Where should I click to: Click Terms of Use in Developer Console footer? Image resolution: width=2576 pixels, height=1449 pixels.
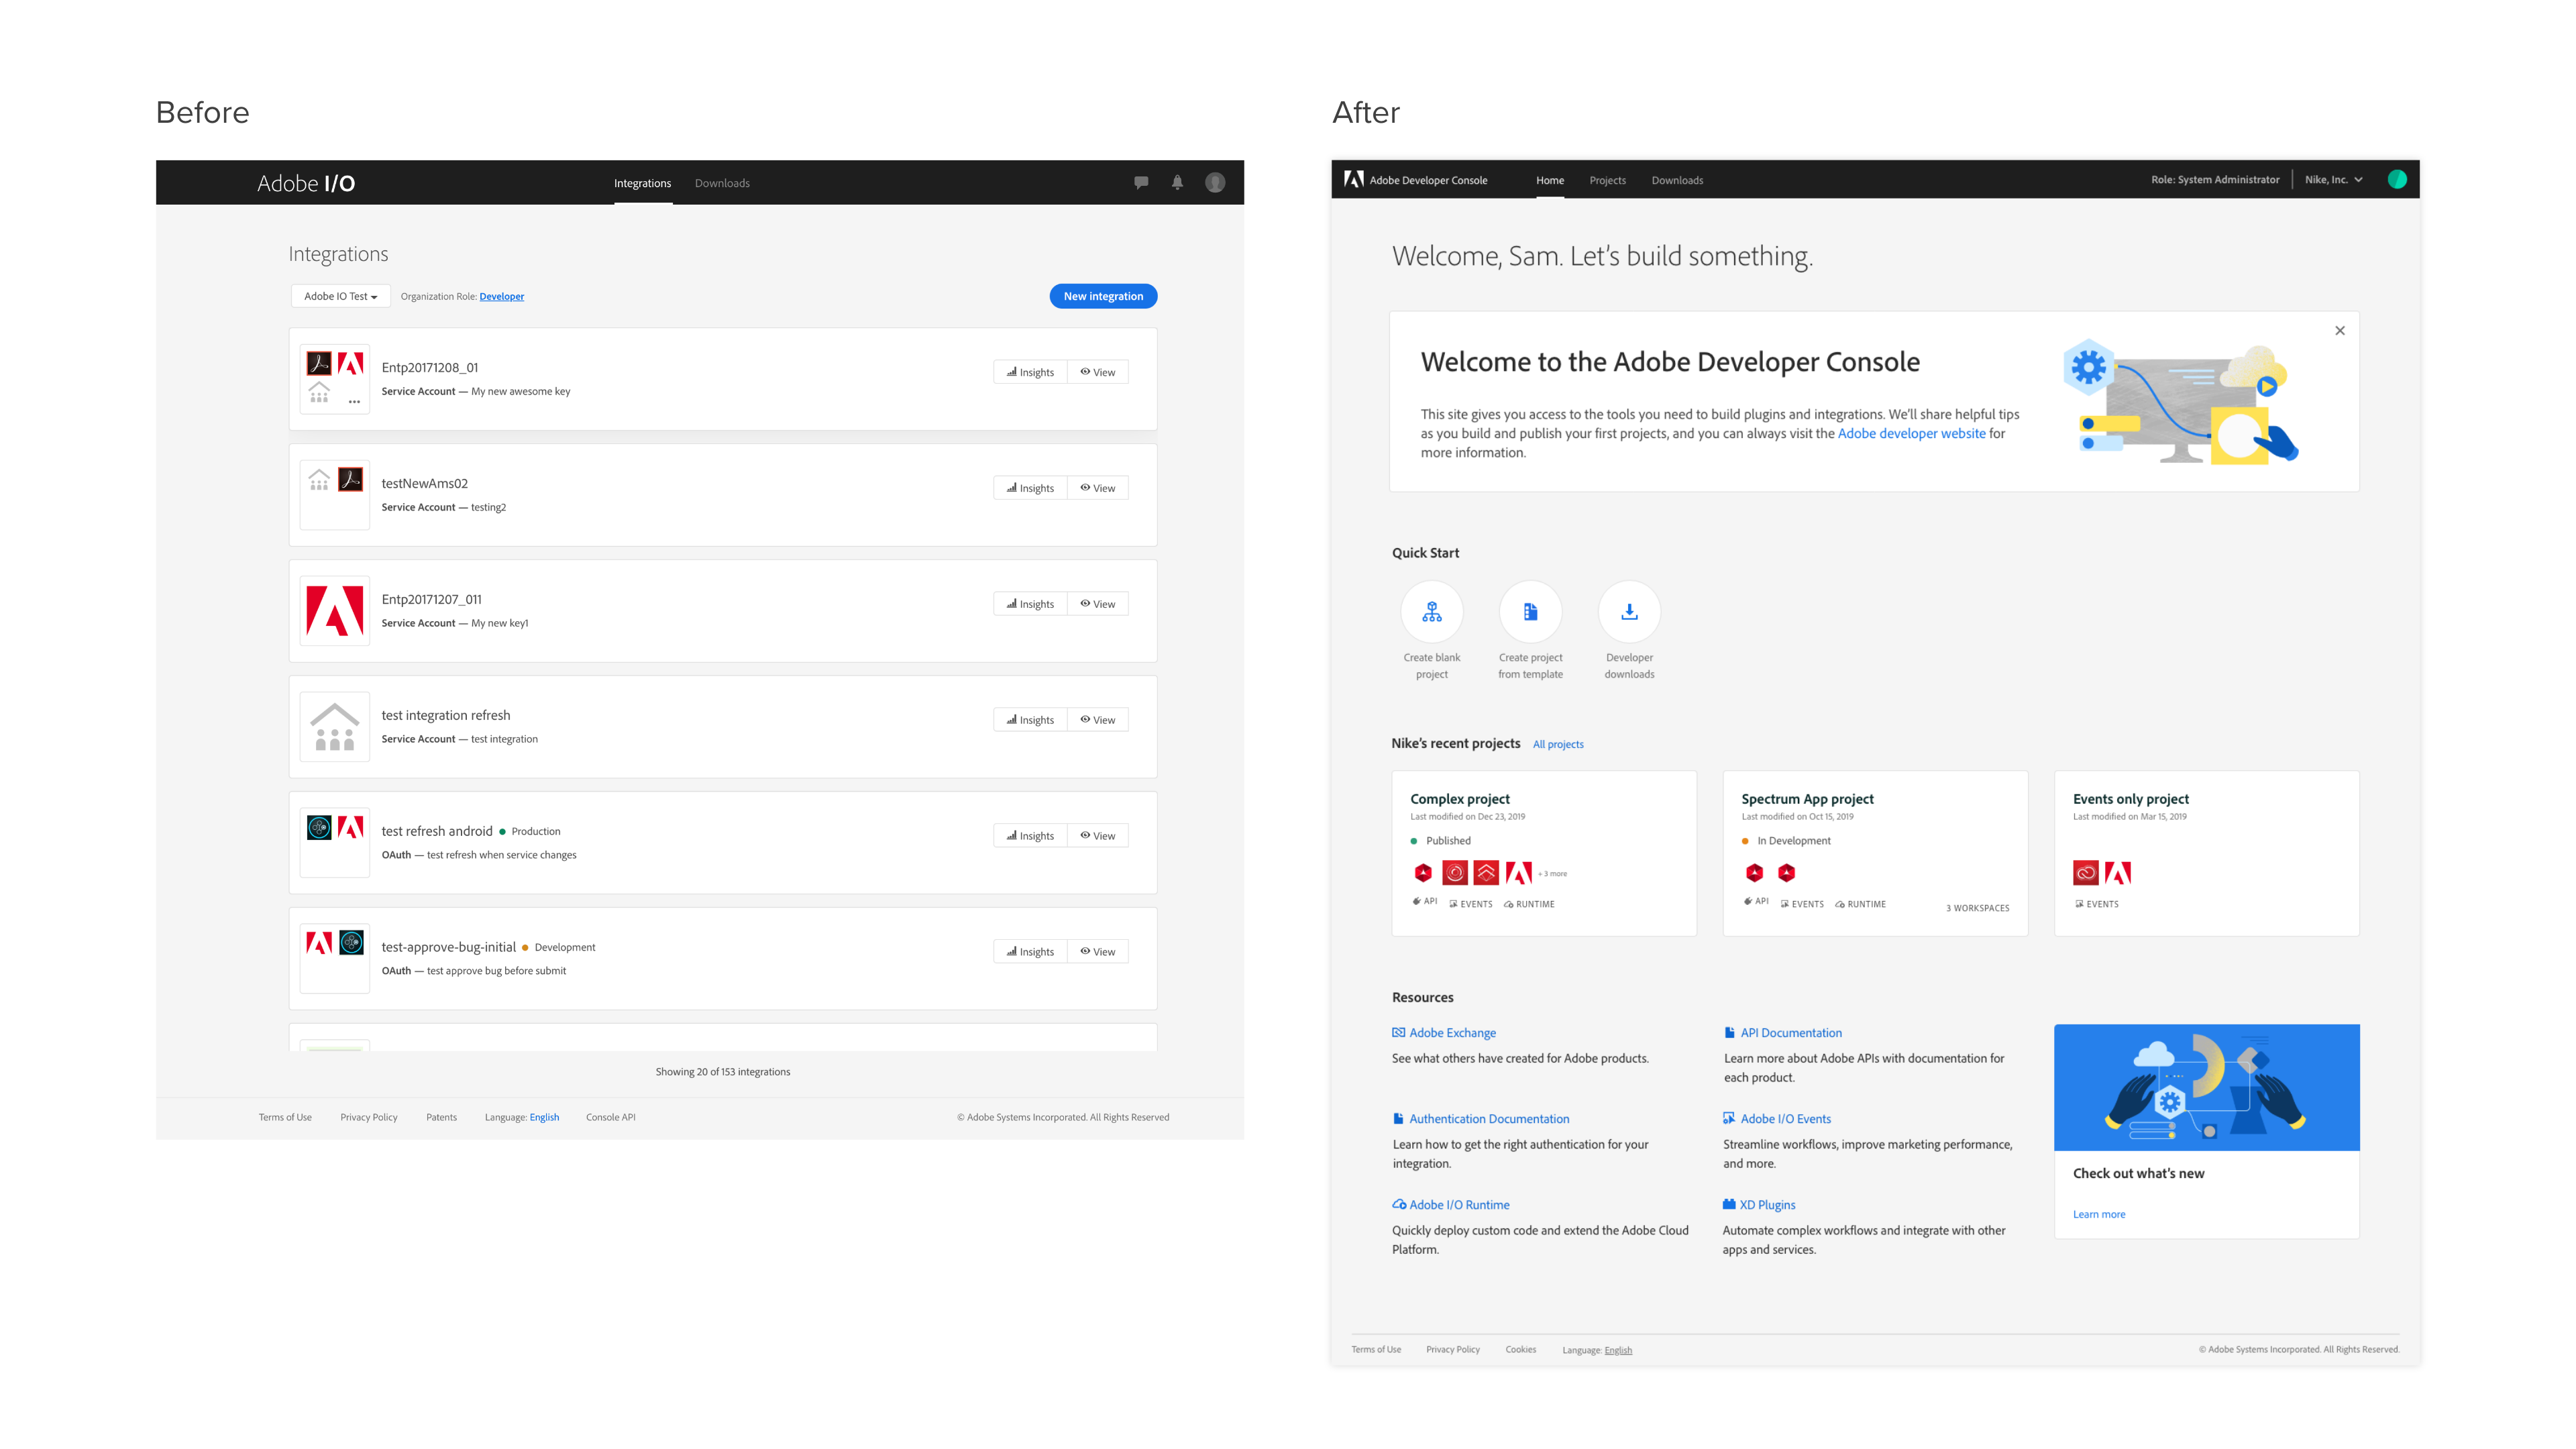1376,1349
